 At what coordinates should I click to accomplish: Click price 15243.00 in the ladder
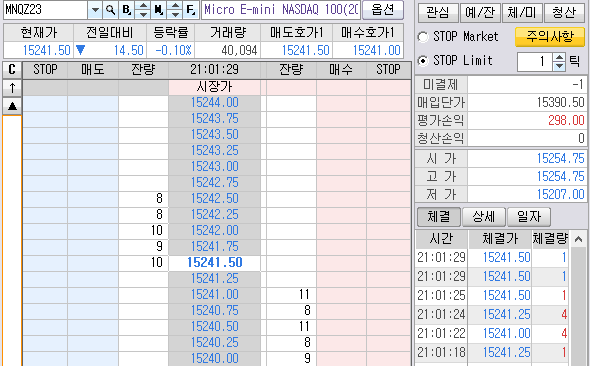coord(214,167)
